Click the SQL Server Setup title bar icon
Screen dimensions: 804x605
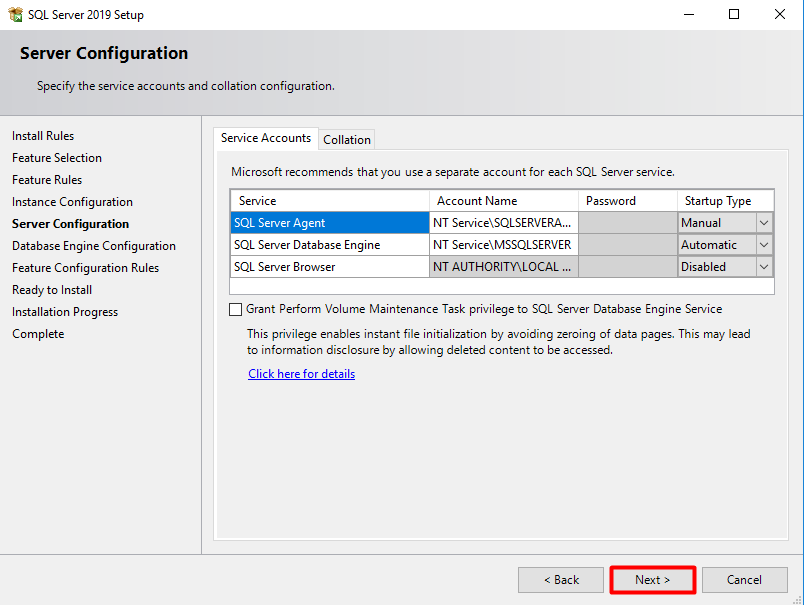[x=16, y=14]
